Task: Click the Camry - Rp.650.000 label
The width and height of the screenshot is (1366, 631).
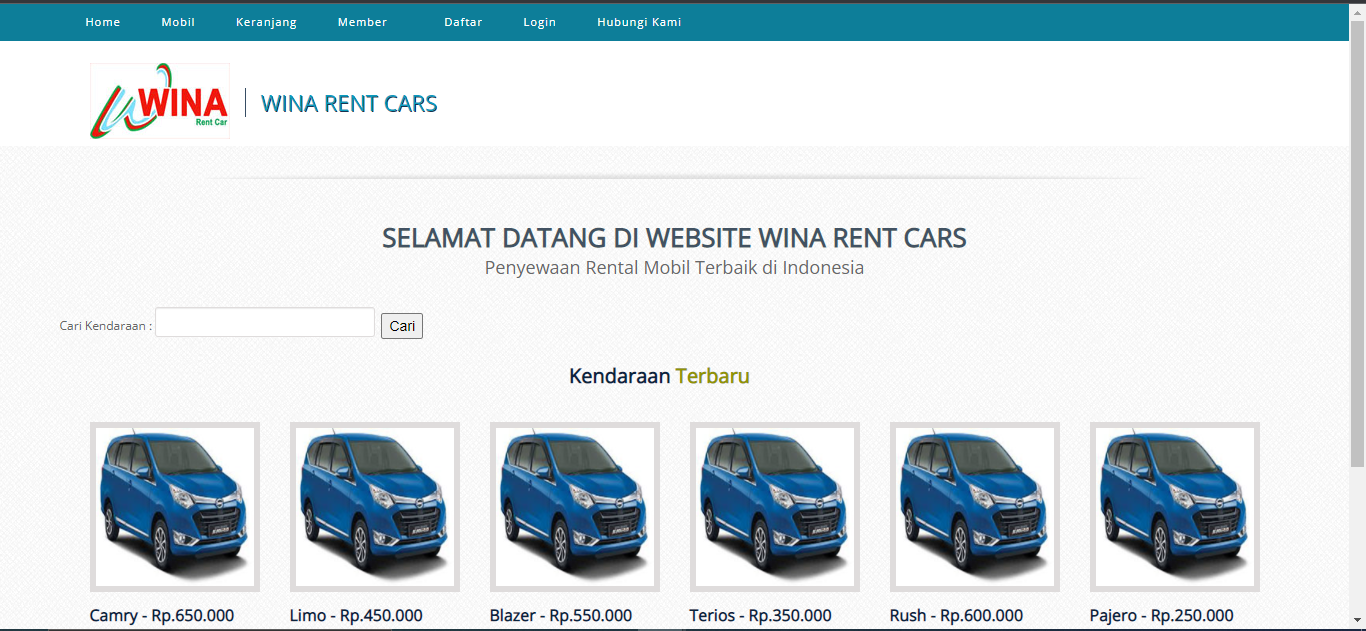Action: tap(162, 615)
